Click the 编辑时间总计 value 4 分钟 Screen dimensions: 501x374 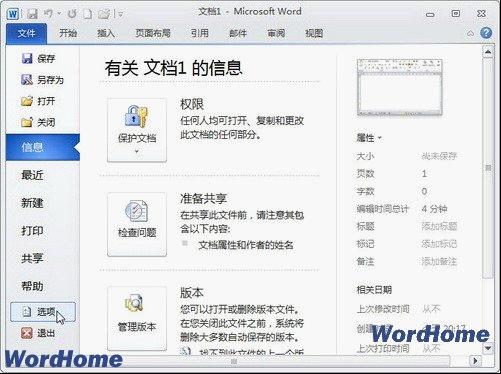pyautogui.click(x=434, y=209)
